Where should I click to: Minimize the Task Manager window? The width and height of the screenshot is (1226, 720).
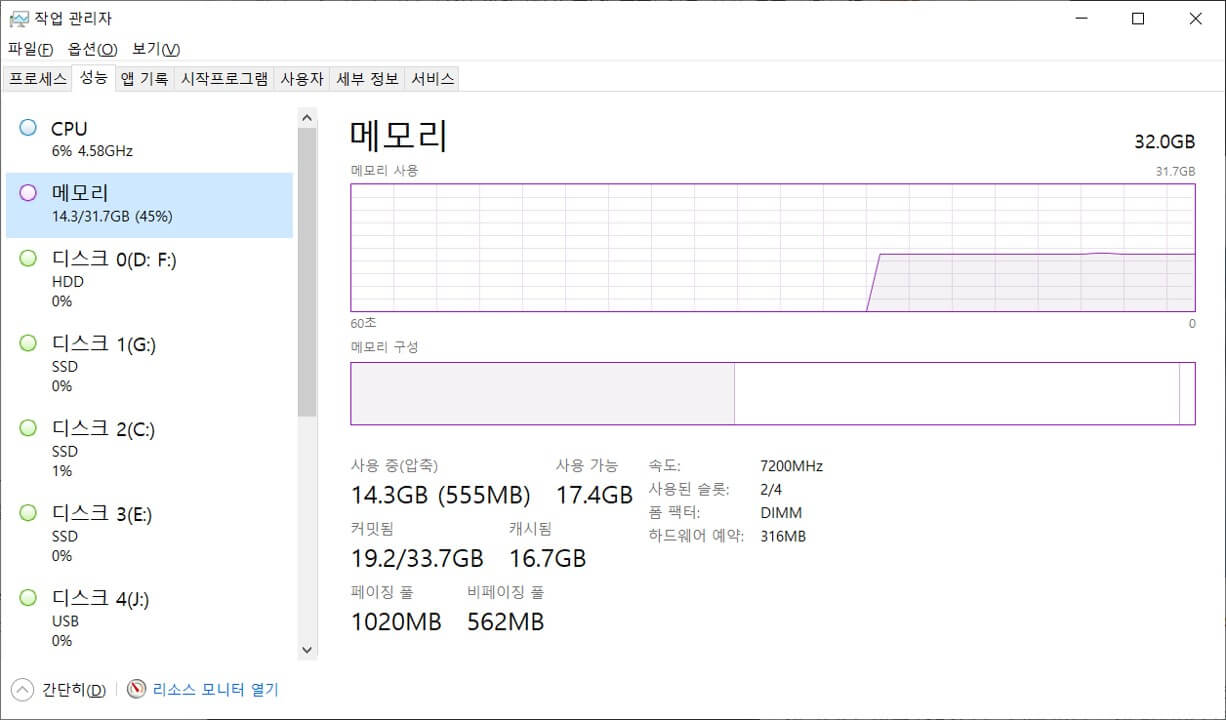pyautogui.click(x=1081, y=18)
